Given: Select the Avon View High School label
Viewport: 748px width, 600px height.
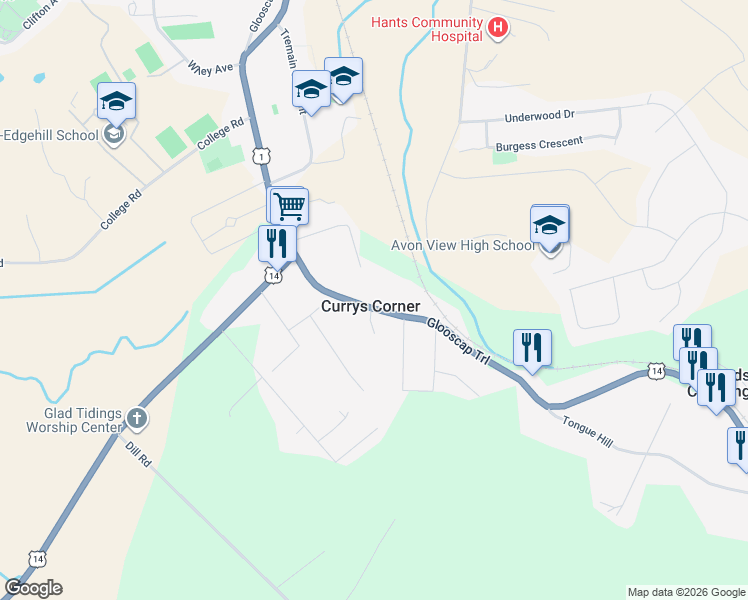Looking at the screenshot, I should click(463, 245).
